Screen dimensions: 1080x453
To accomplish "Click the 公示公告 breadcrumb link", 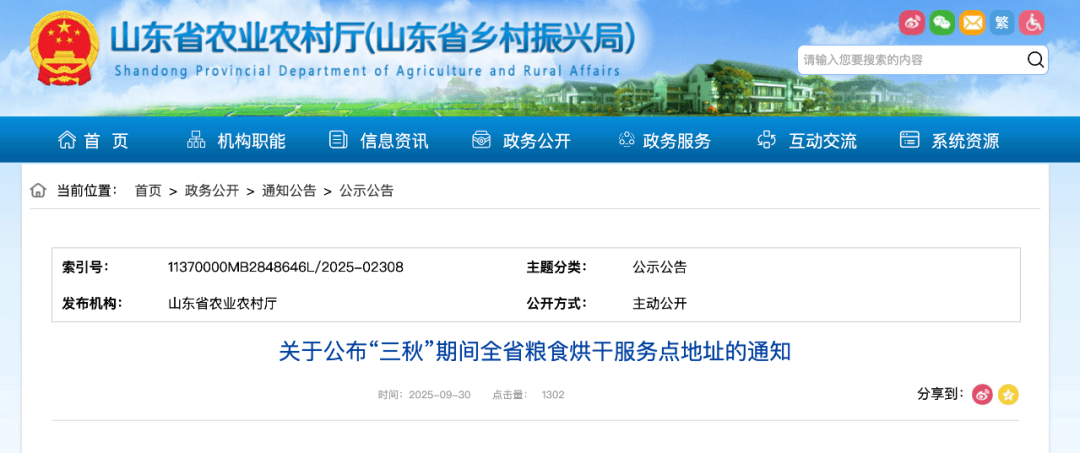I will point(366,190).
